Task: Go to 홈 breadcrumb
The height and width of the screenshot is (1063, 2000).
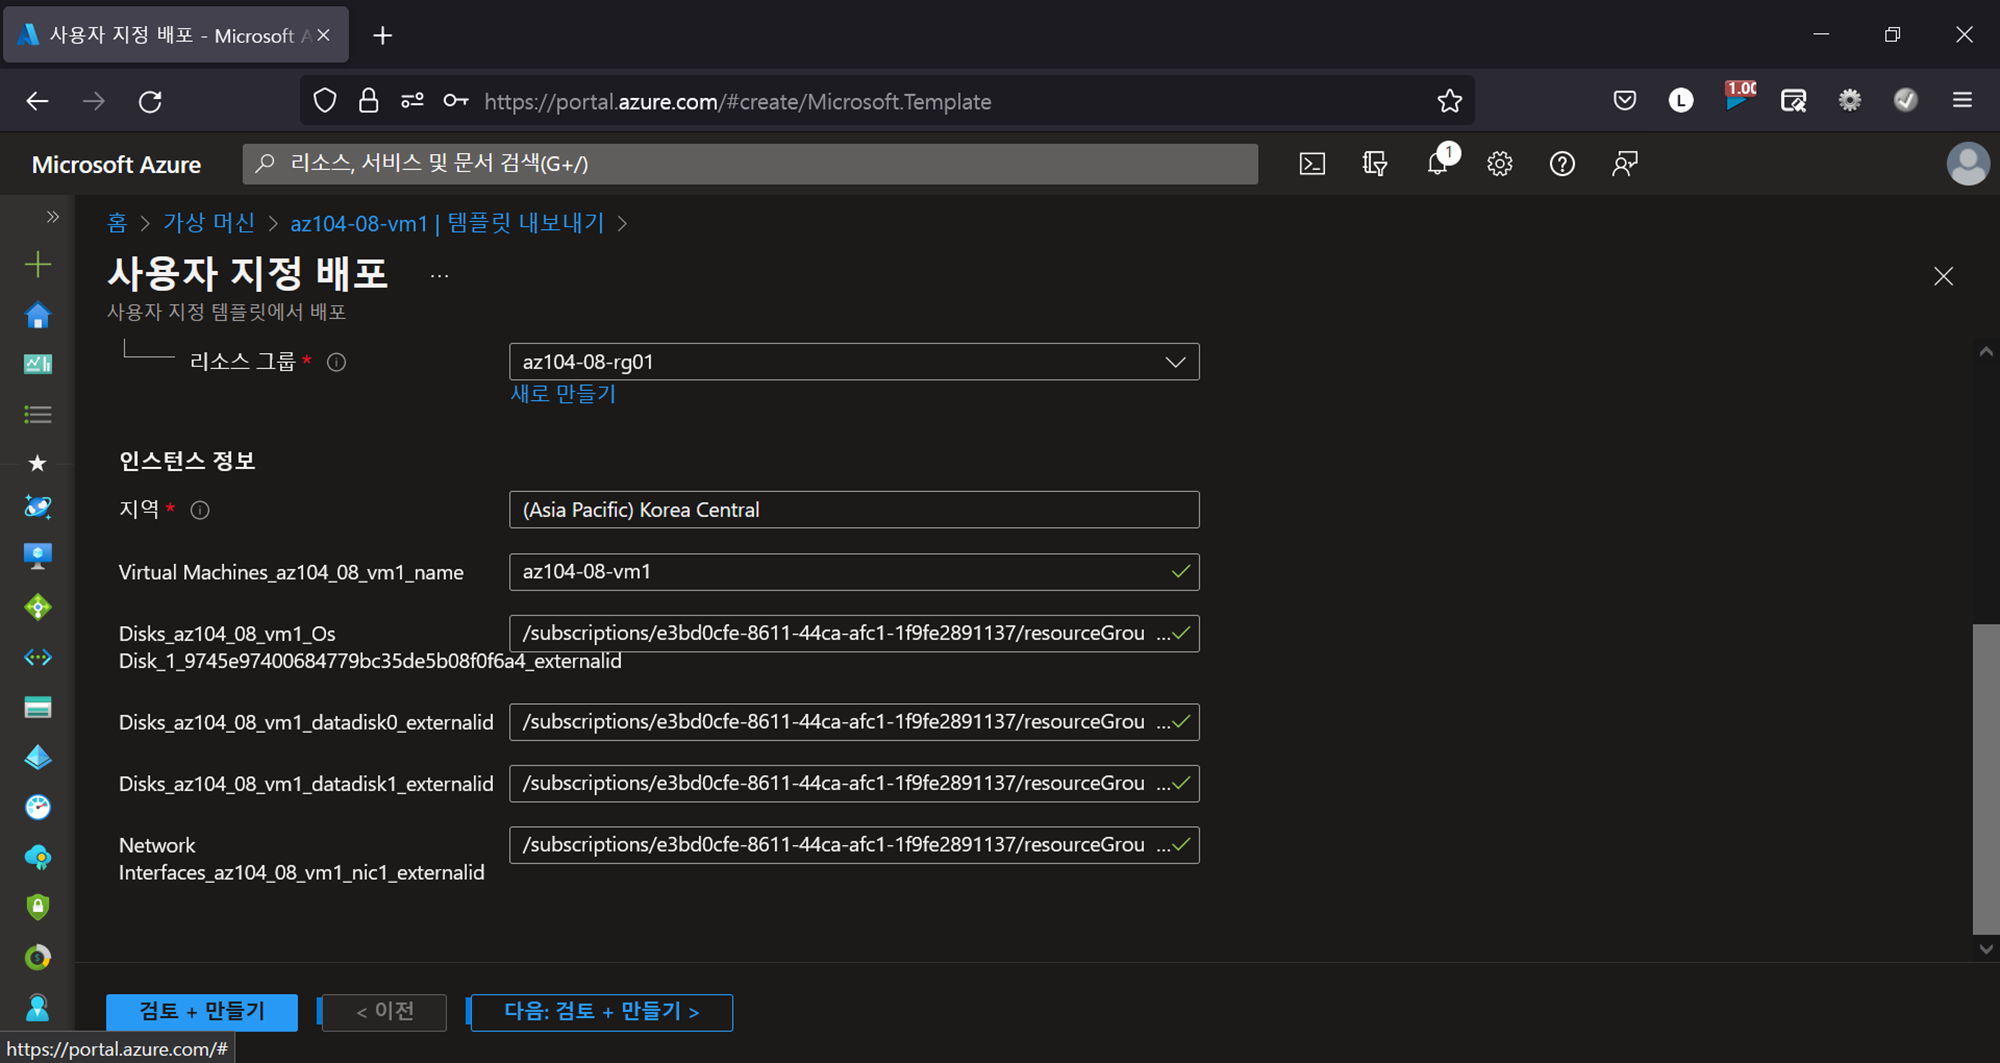Action: point(117,223)
